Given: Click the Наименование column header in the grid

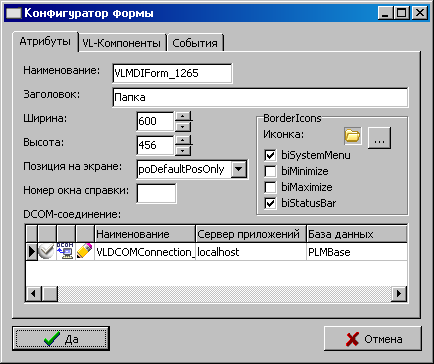Looking at the screenshot, I should (145, 234).
